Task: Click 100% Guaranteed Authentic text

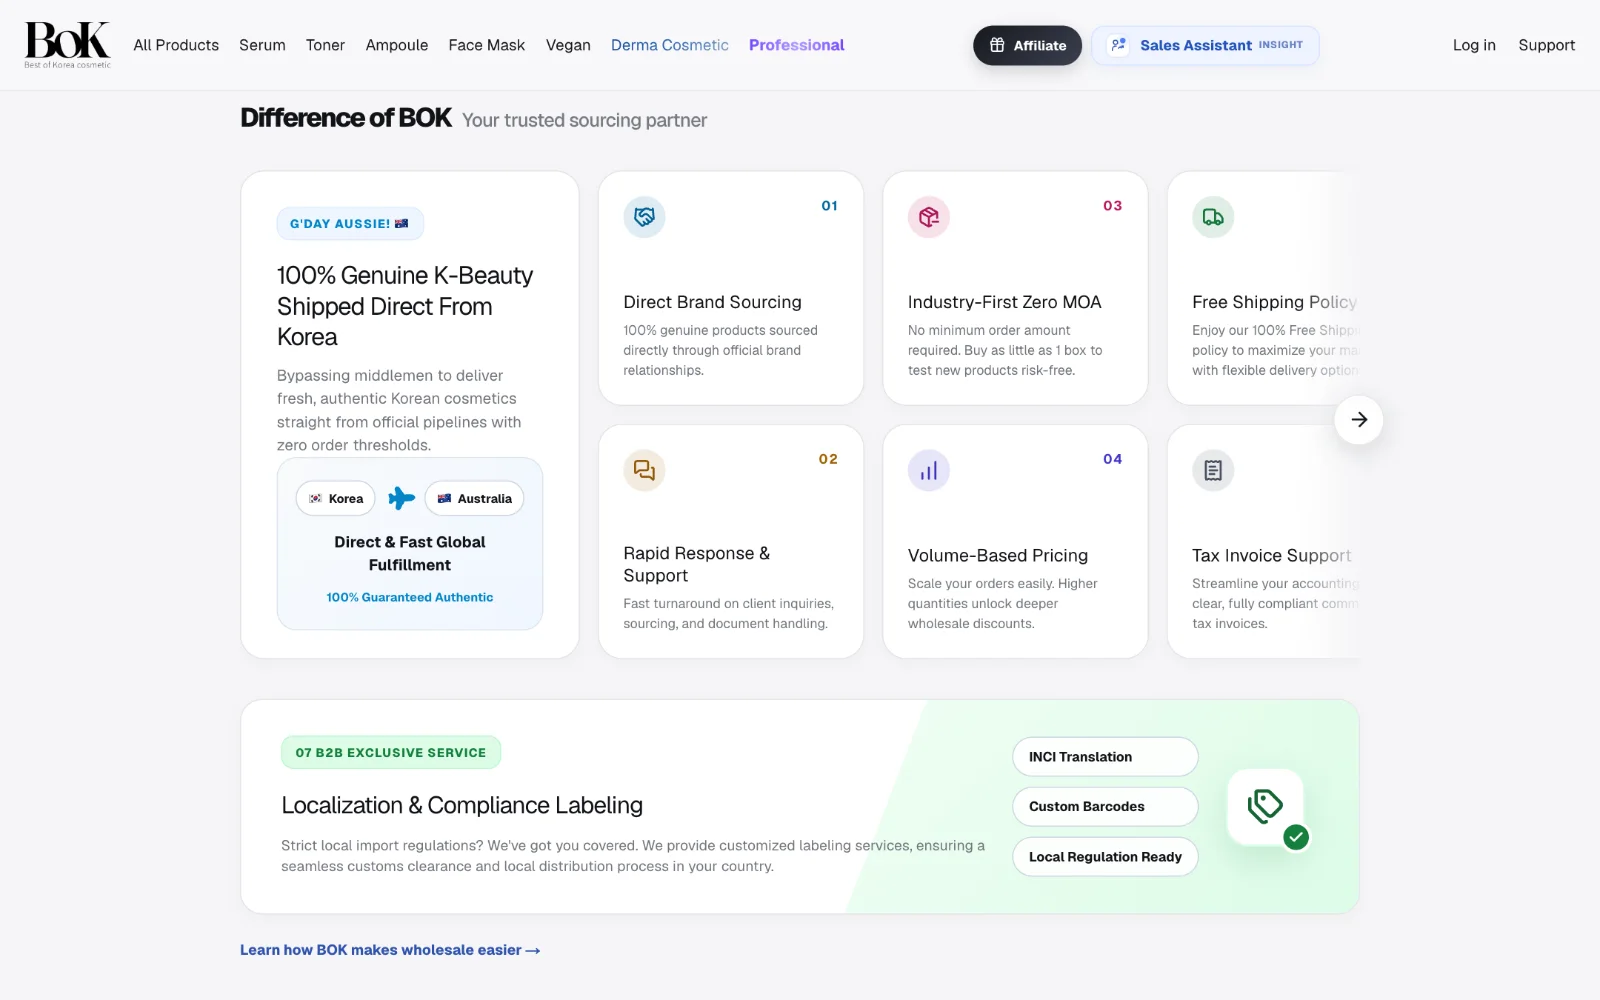Action: click(410, 597)
